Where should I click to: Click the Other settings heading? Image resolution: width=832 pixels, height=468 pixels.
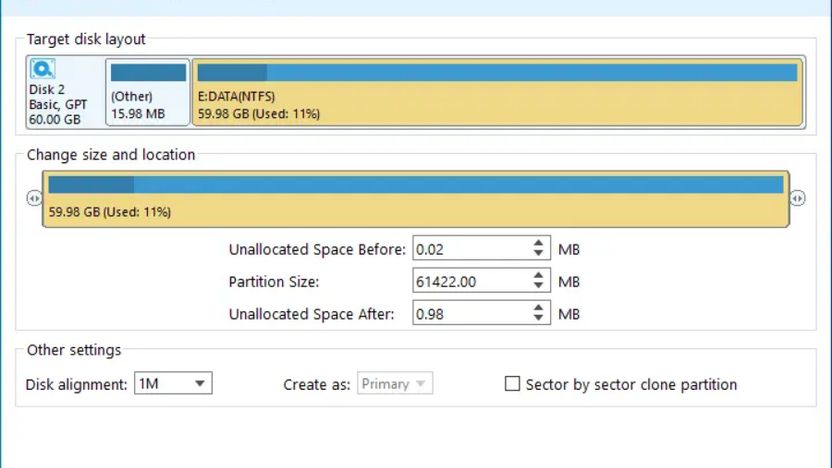(x=74, y=350)
